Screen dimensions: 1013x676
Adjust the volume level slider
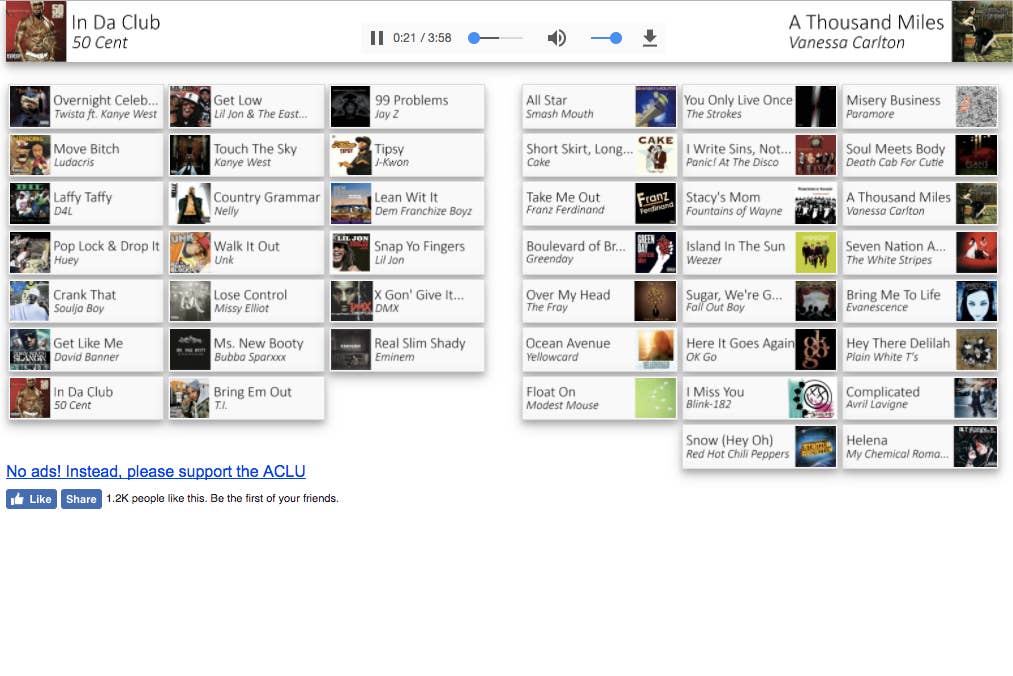[606, 38]
